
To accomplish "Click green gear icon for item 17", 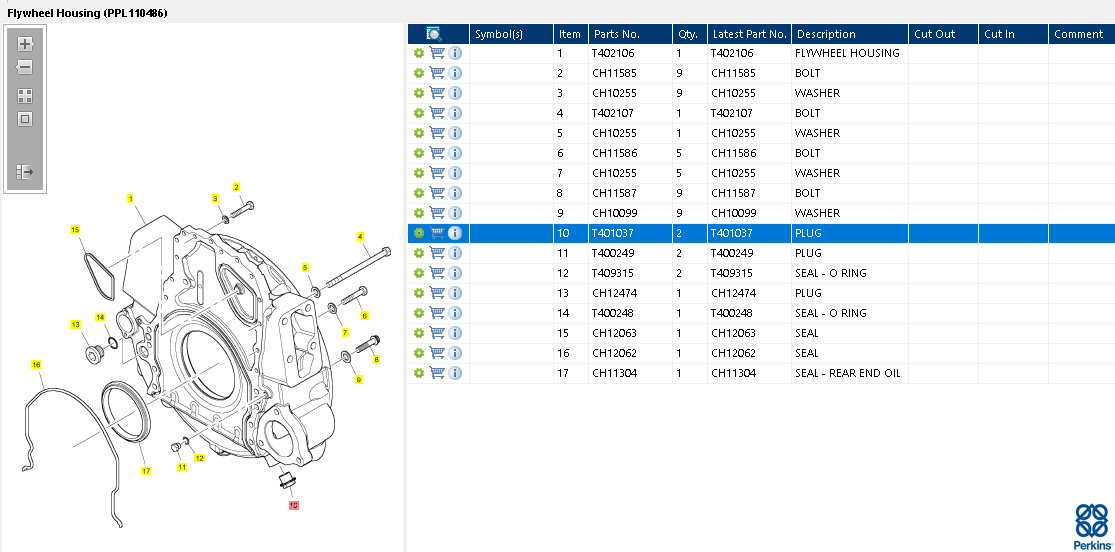I will click(x=419, y=373).
